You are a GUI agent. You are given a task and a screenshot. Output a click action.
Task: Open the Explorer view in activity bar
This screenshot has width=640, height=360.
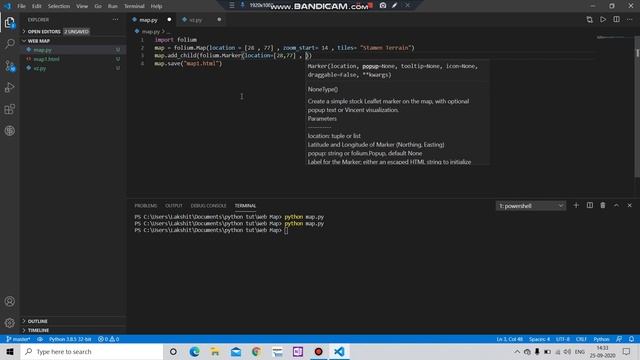coord(10,22)
